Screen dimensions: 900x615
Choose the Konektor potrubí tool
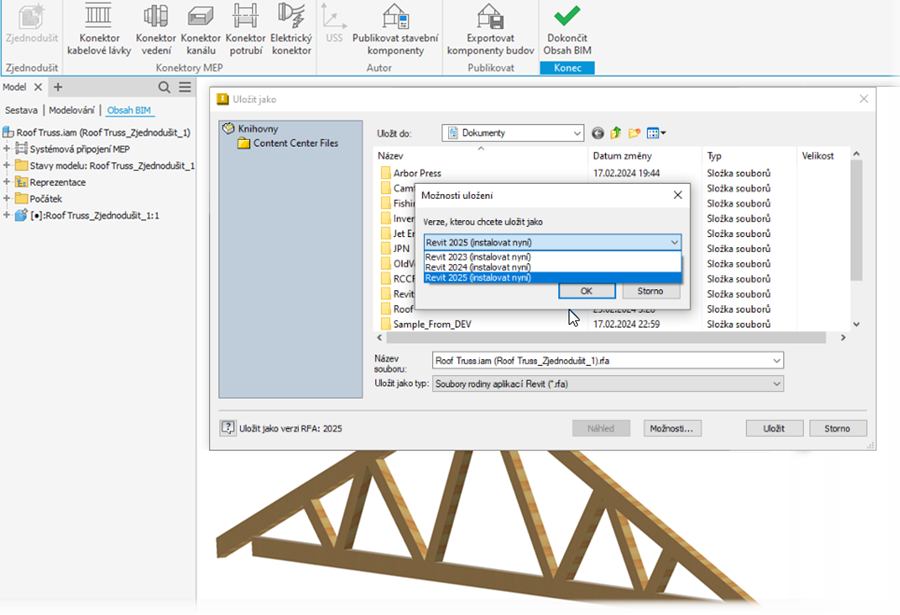tap(245, 30)
